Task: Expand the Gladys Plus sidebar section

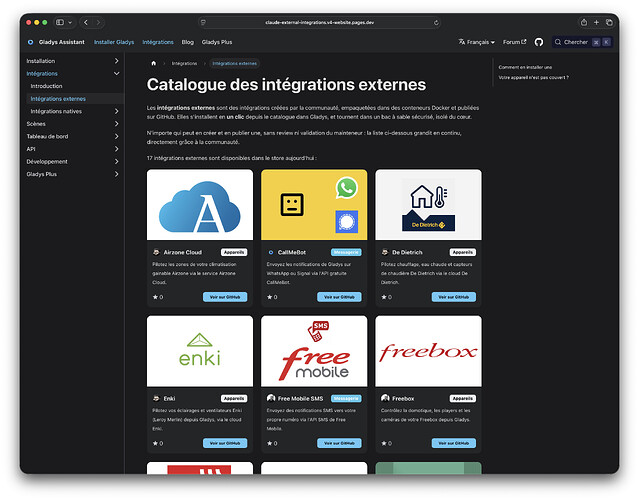Action: [117, 174]
